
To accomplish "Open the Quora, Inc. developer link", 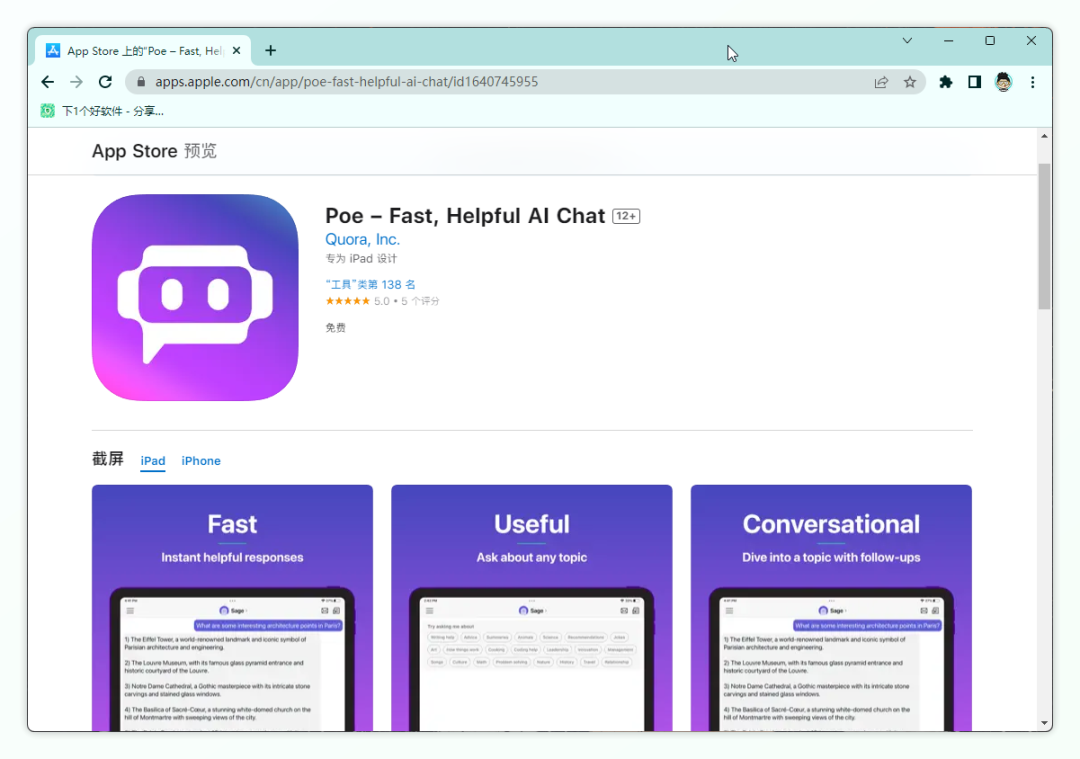I will click(x=362, y=240).
